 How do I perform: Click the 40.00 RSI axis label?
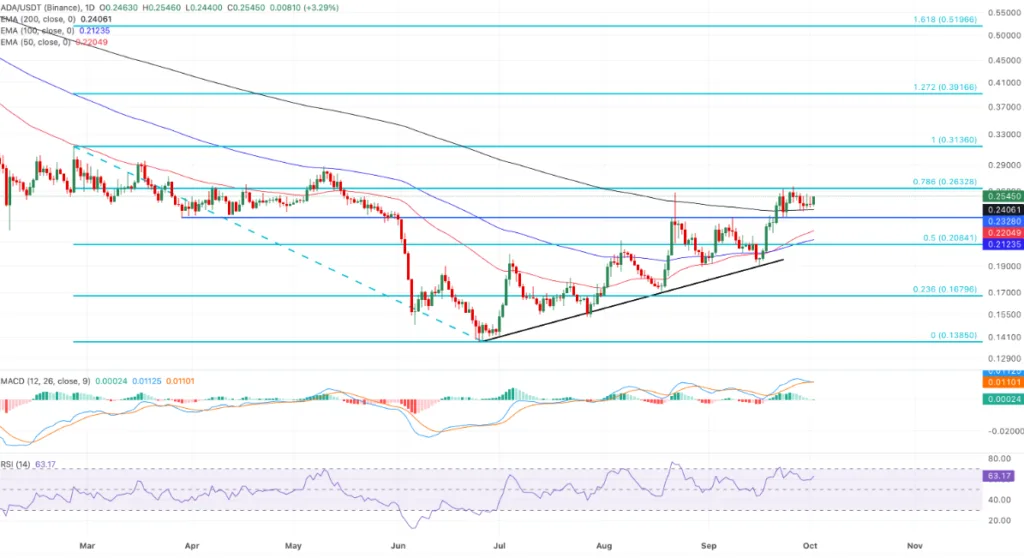999,501
